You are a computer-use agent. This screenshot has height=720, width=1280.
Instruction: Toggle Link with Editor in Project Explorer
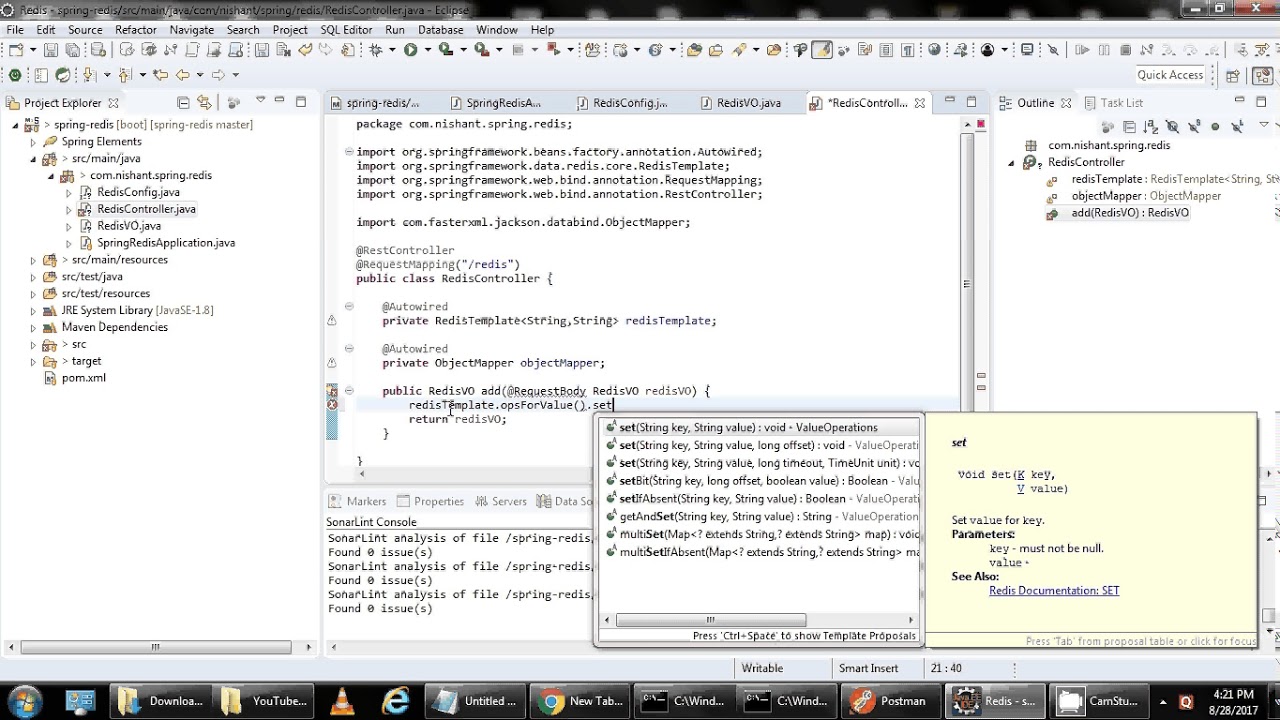click(x=204, y=102)
